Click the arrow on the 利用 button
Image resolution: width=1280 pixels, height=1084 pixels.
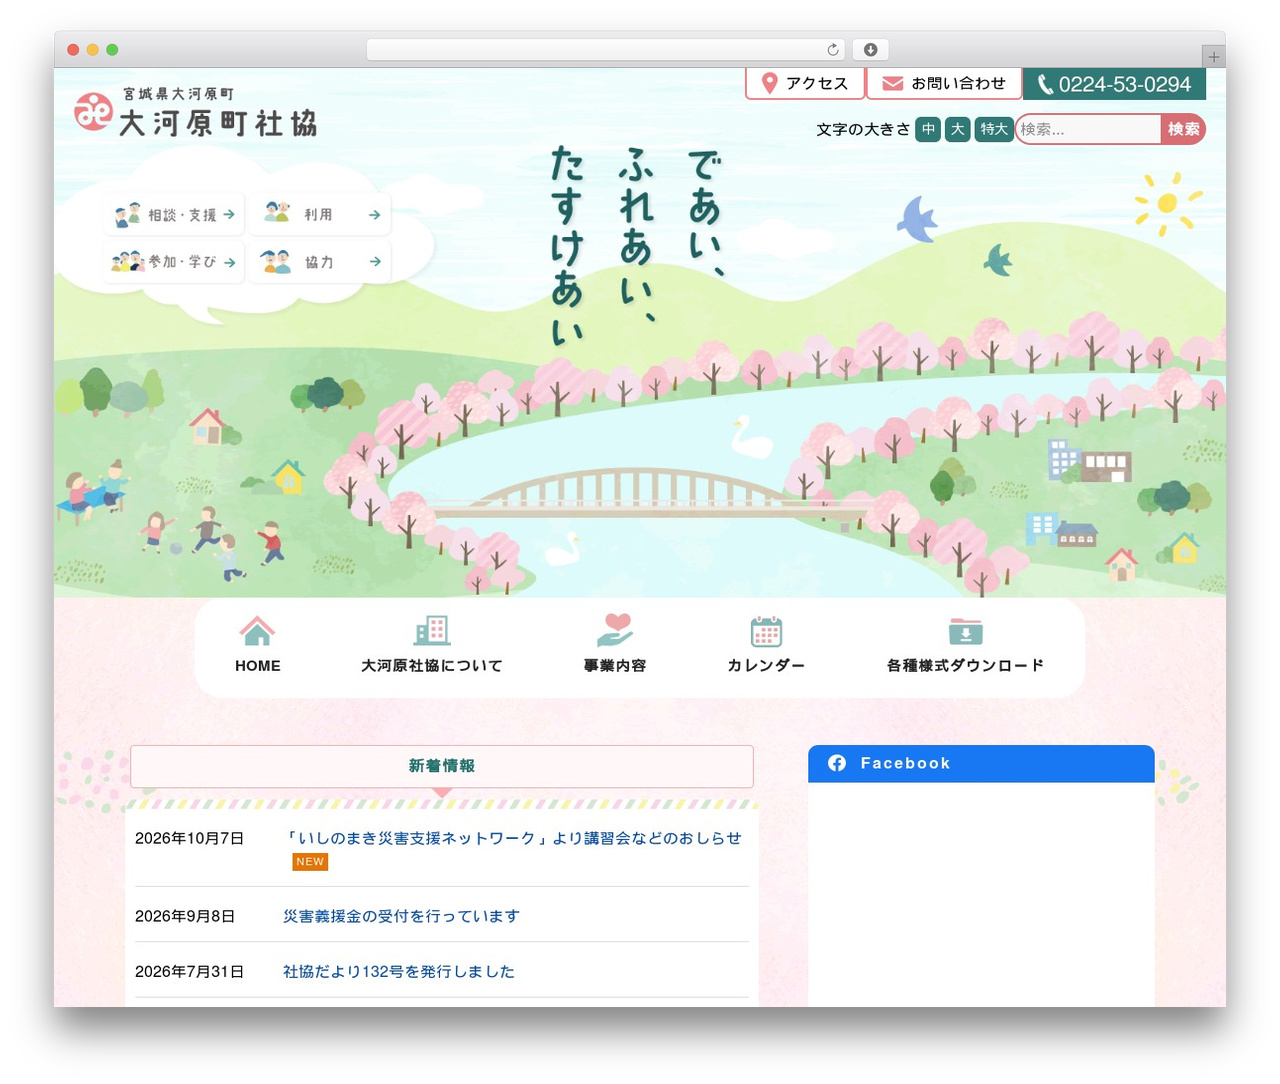374,215
